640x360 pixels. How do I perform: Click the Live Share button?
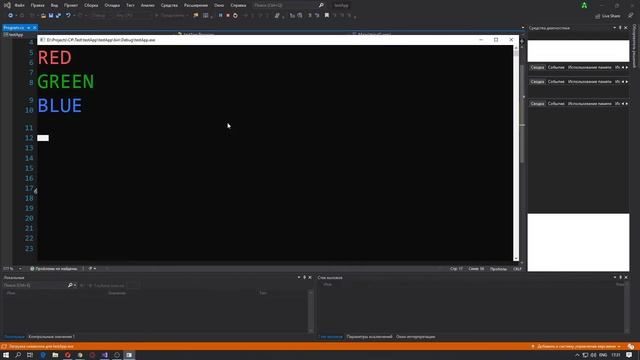[x=608, y=16]
